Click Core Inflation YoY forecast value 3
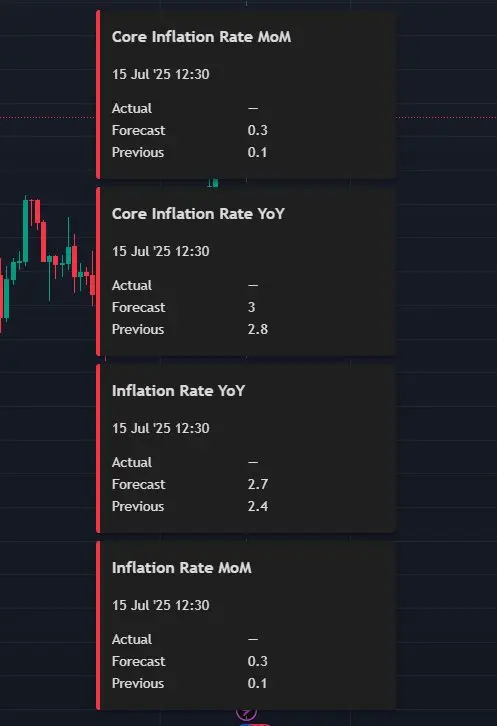The height and width of the screenshot is (726, 497). [x=252, y=307]
